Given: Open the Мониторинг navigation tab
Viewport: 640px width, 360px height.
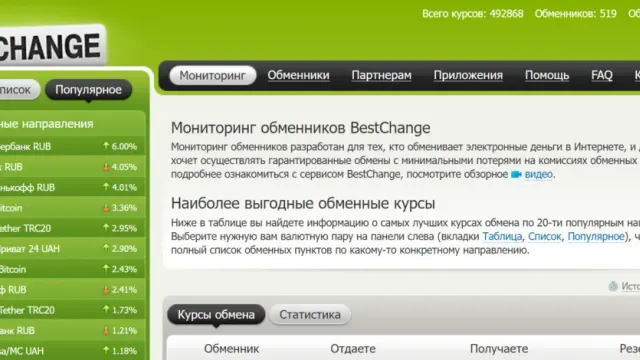Looking at the screenshot, I should coord(213,76).
